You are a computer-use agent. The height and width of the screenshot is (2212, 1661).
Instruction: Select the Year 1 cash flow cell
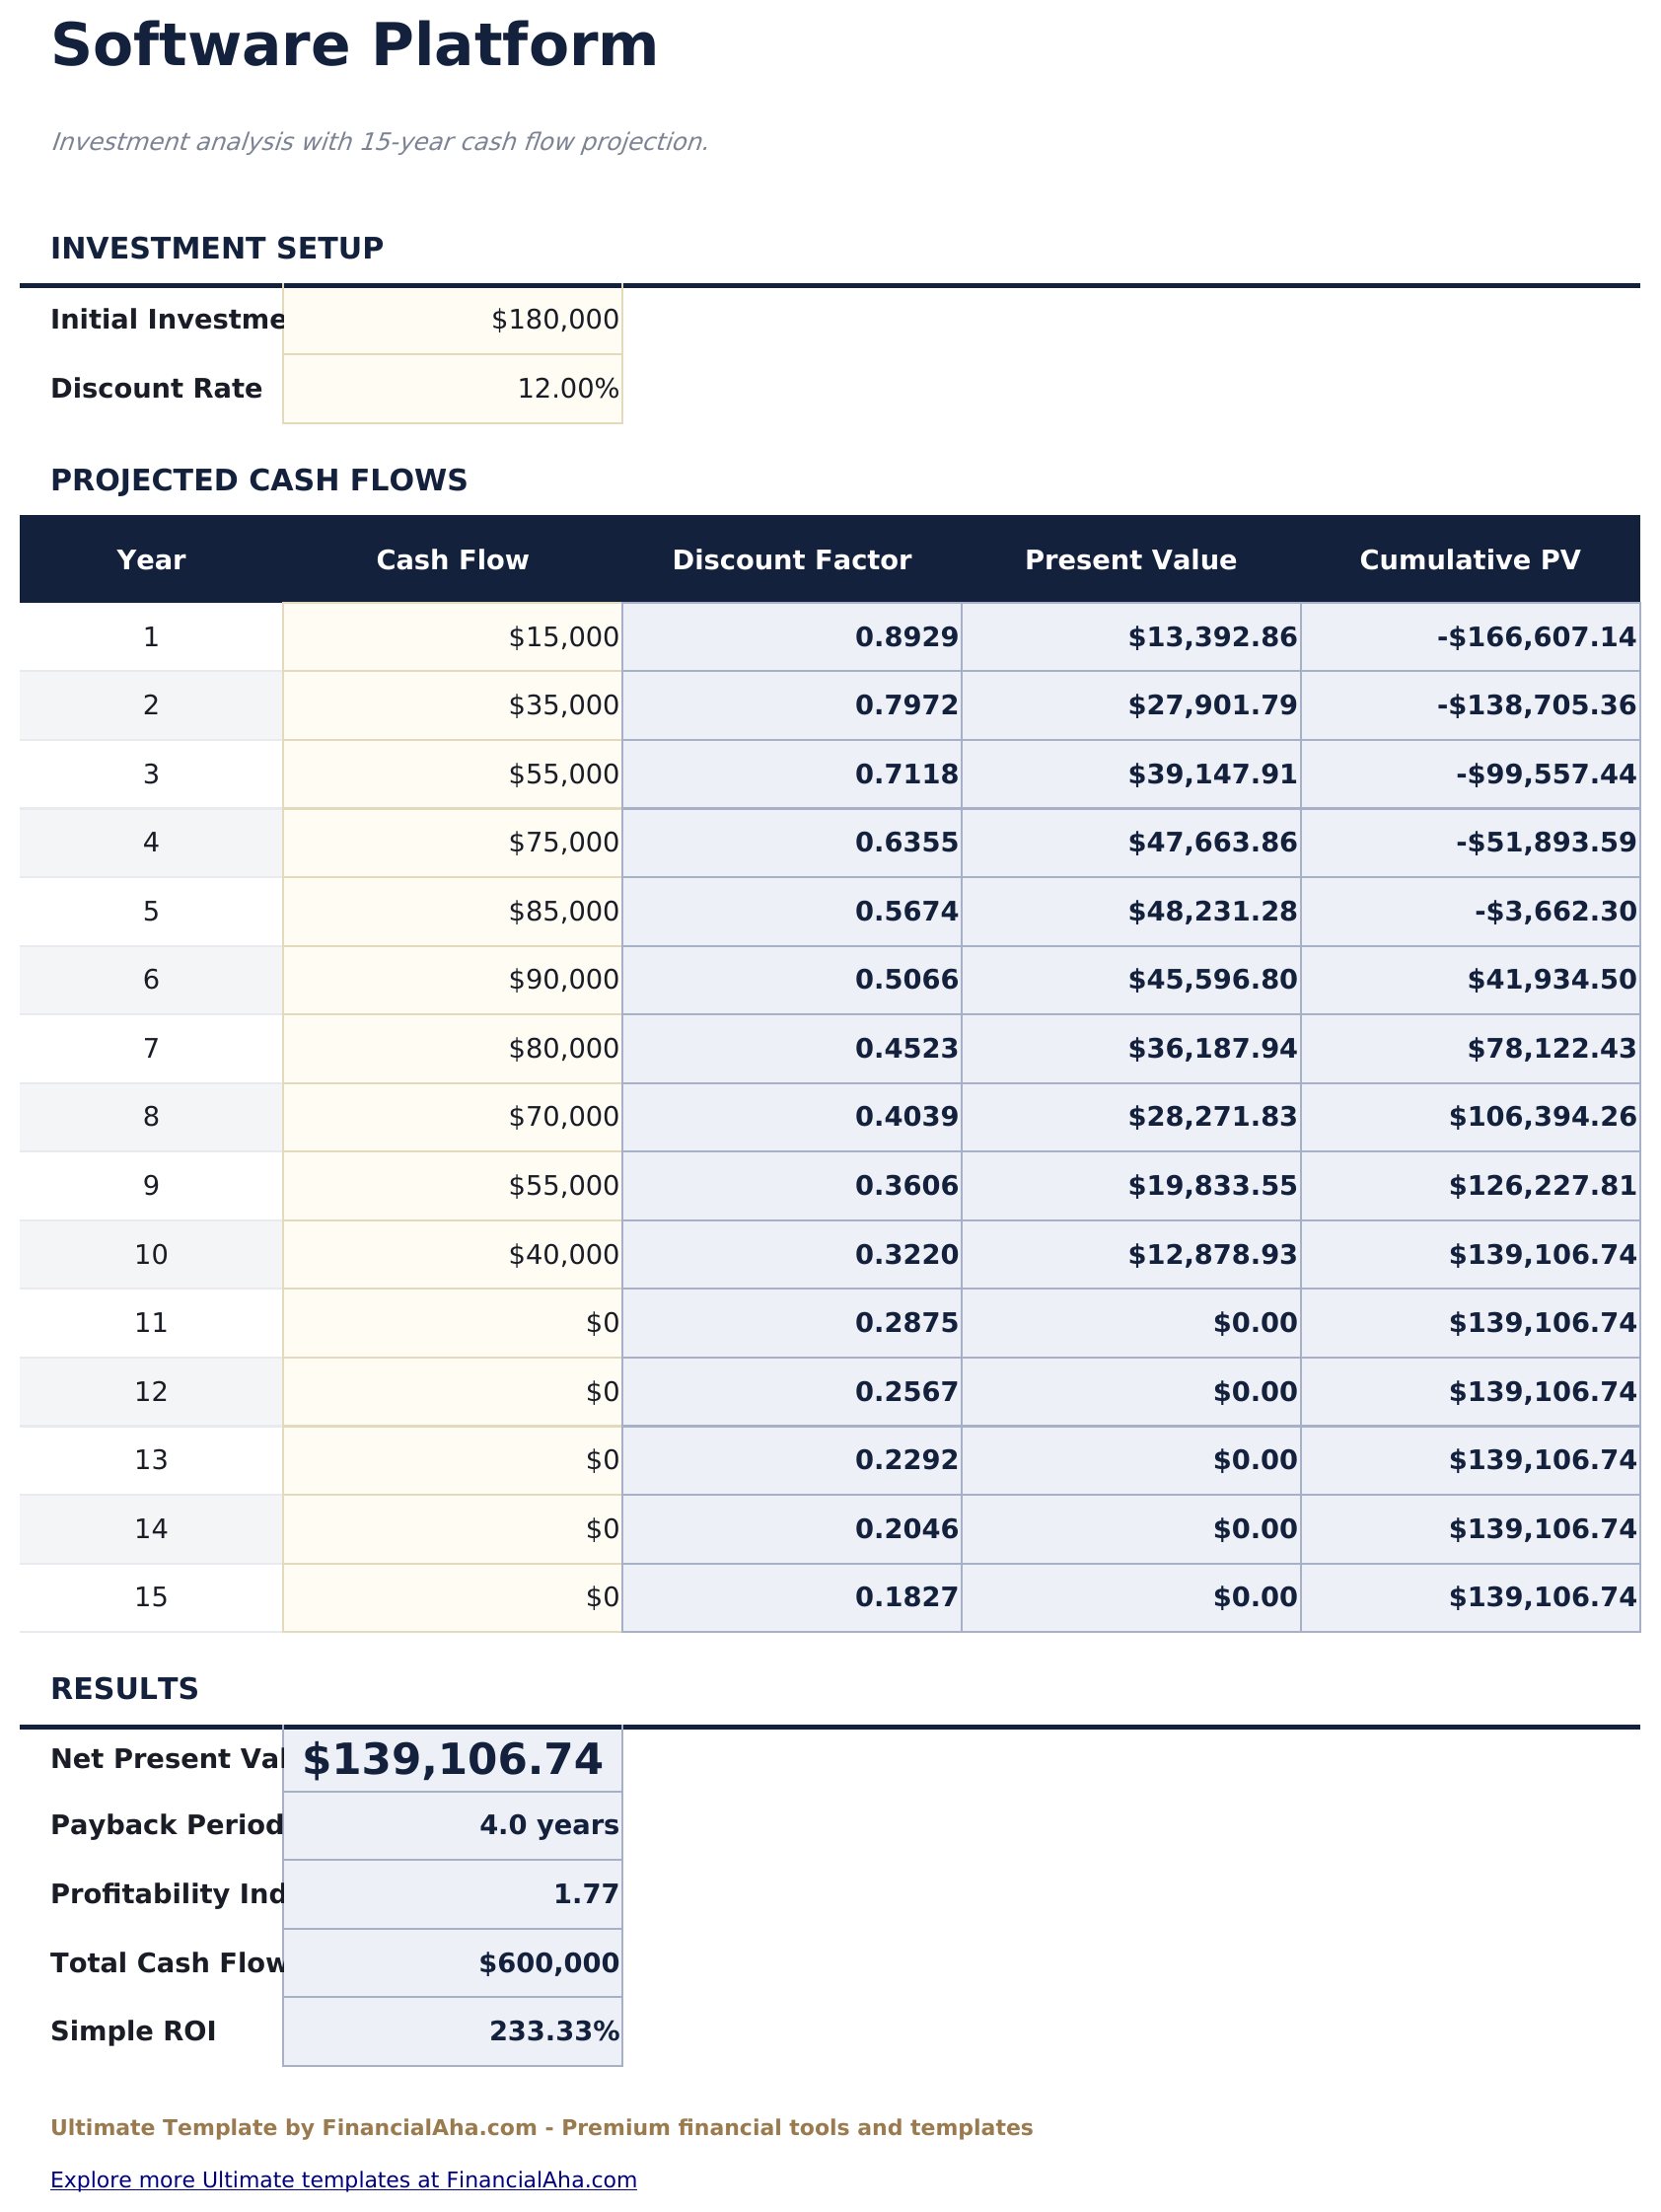[x=452, y=635]
